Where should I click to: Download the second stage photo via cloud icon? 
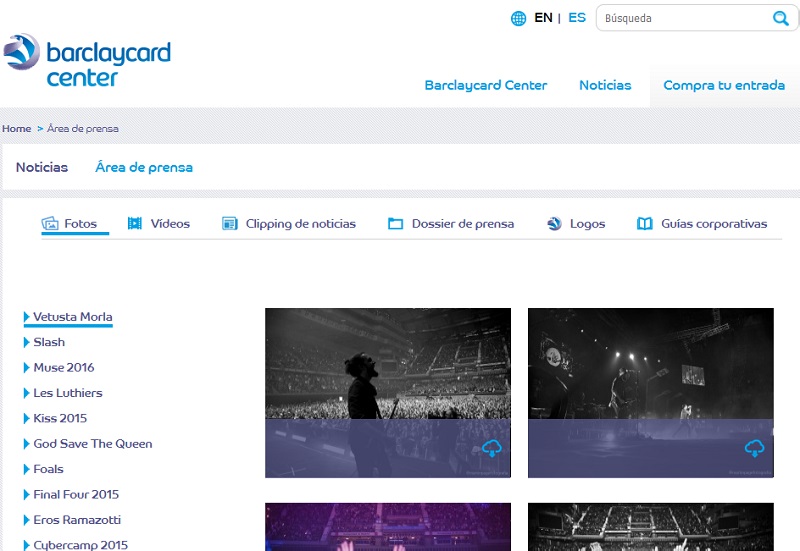tap(754, 448)
